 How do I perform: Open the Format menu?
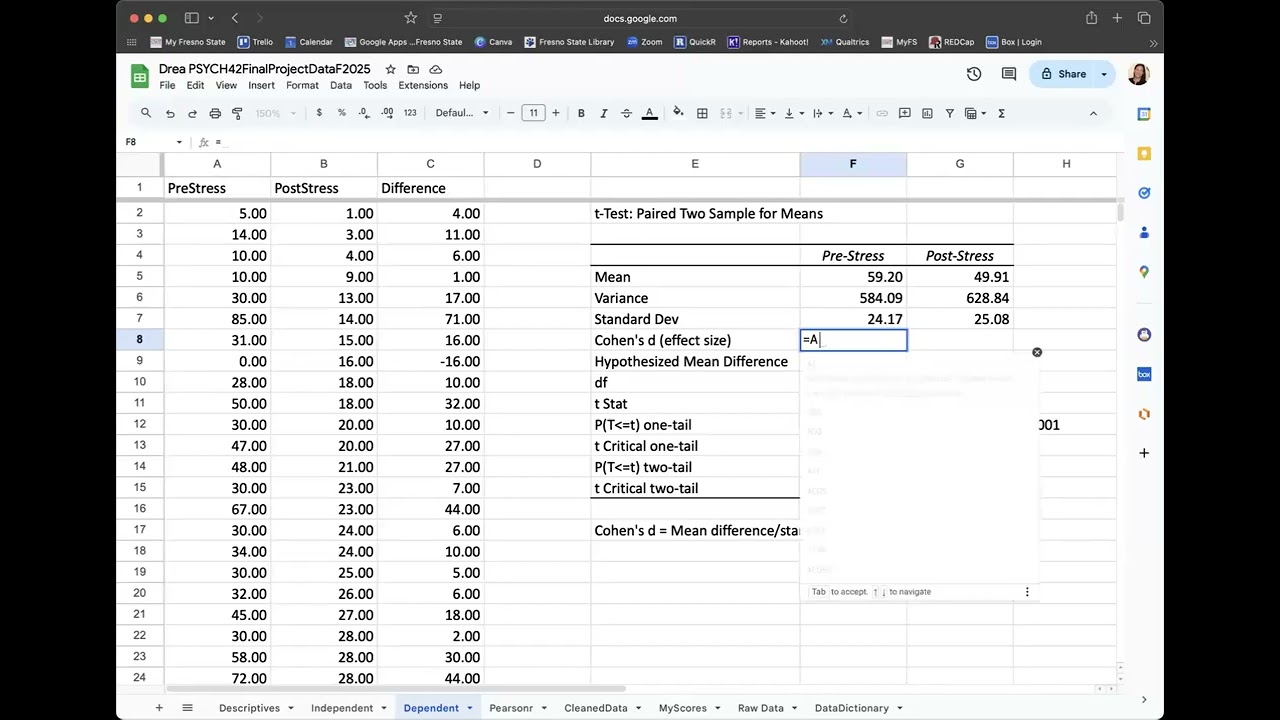pos(302,85)
